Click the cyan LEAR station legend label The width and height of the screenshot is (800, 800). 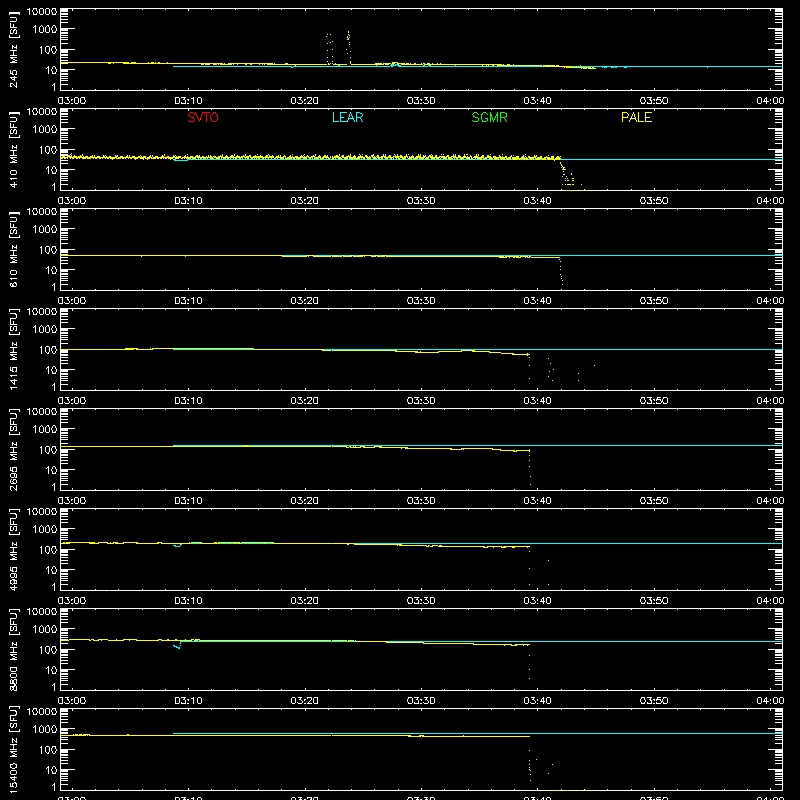click(347, 117)
